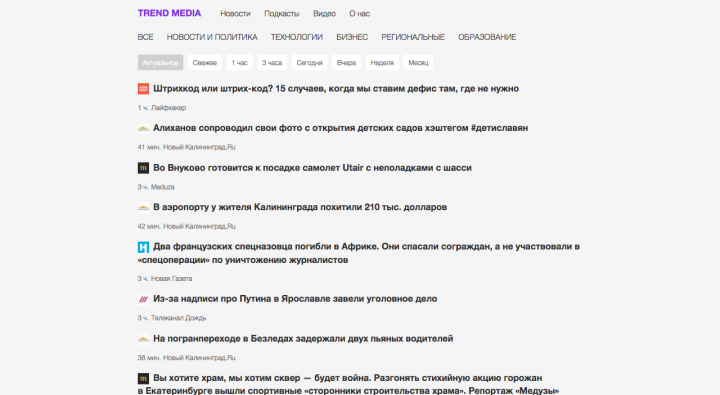
Task: Filter news by Месяц
Action: (x=418, y=62)
